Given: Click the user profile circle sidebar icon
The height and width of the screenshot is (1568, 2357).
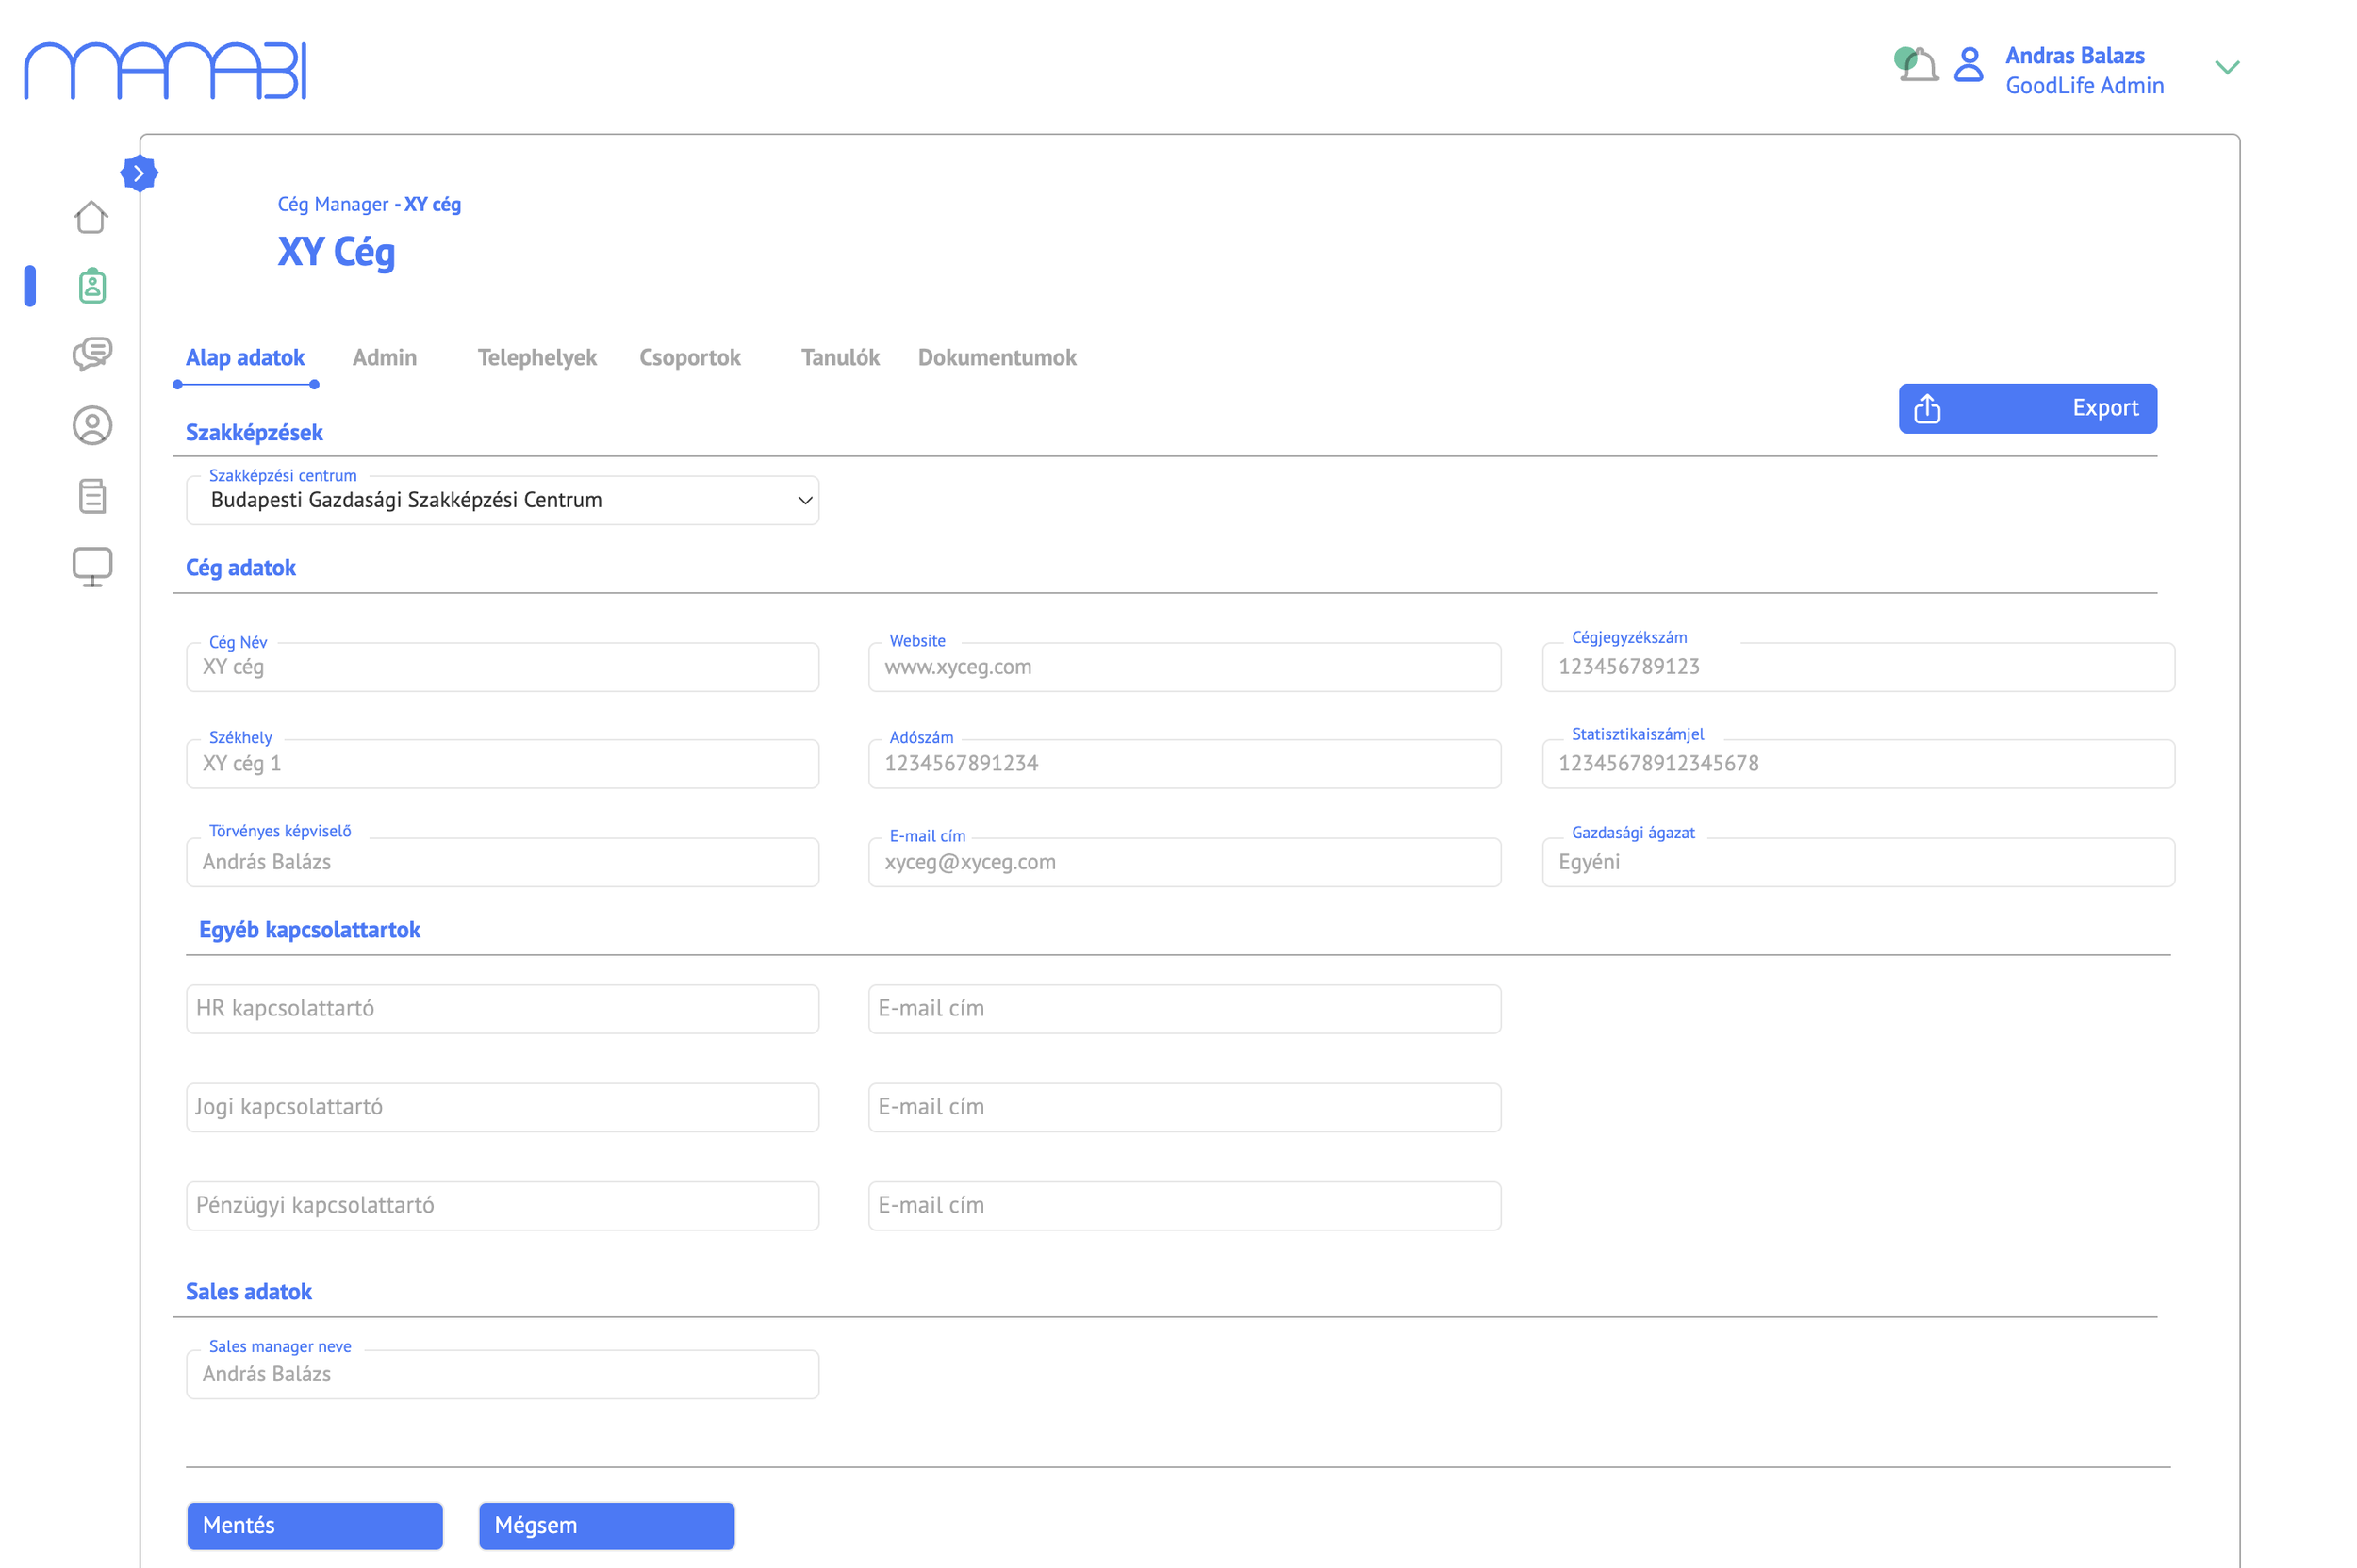Looking at the screenshot, I should coord(92,426).
